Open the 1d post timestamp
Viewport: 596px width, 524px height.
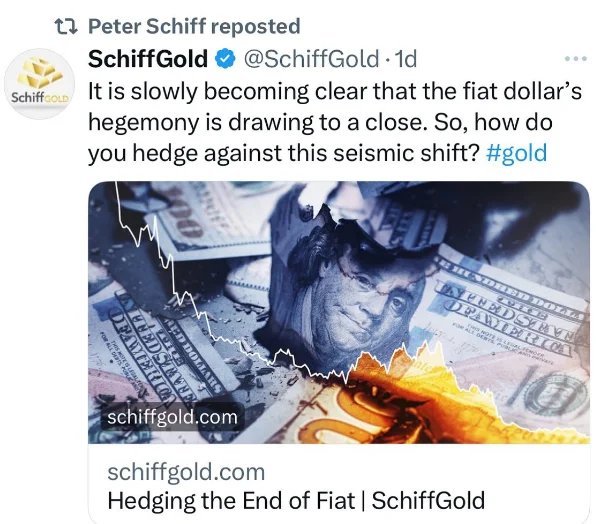[406, 59]
